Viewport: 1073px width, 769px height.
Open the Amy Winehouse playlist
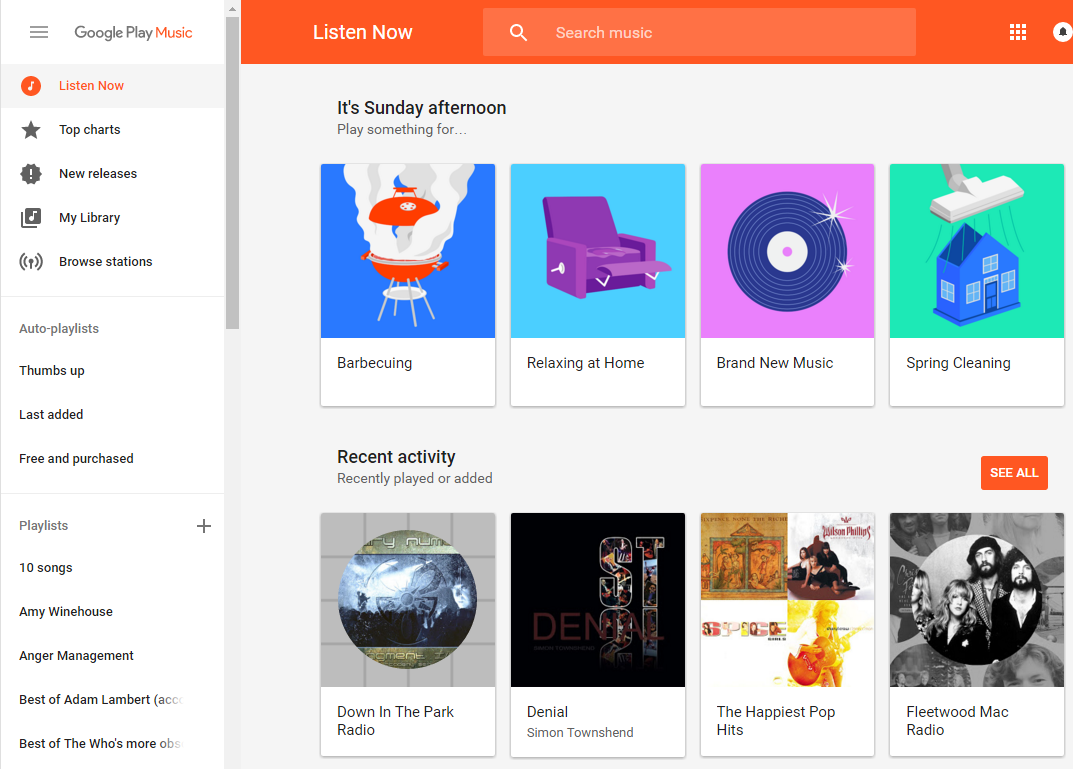coord(66,611)
